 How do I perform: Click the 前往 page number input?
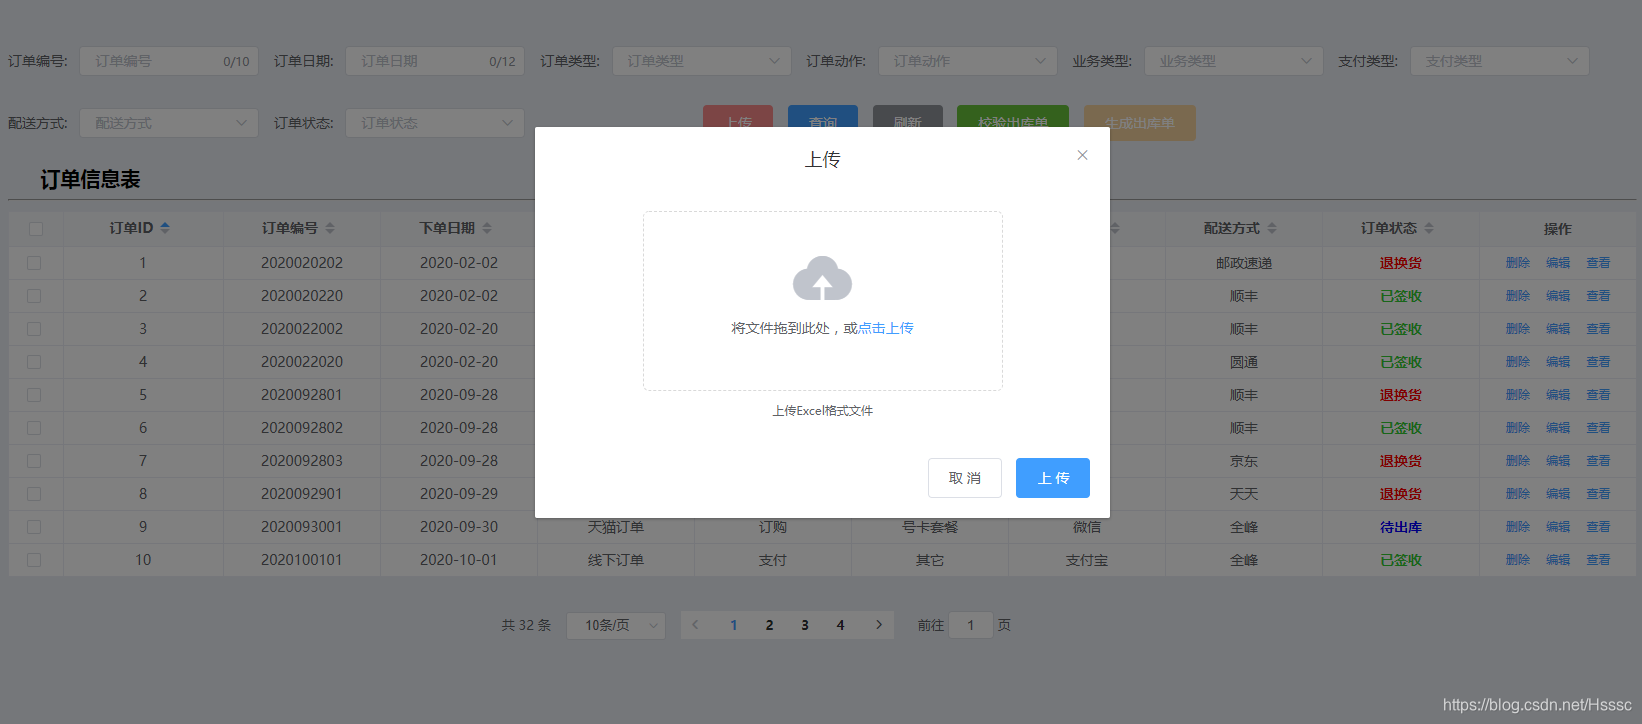[x=970, y=625]
